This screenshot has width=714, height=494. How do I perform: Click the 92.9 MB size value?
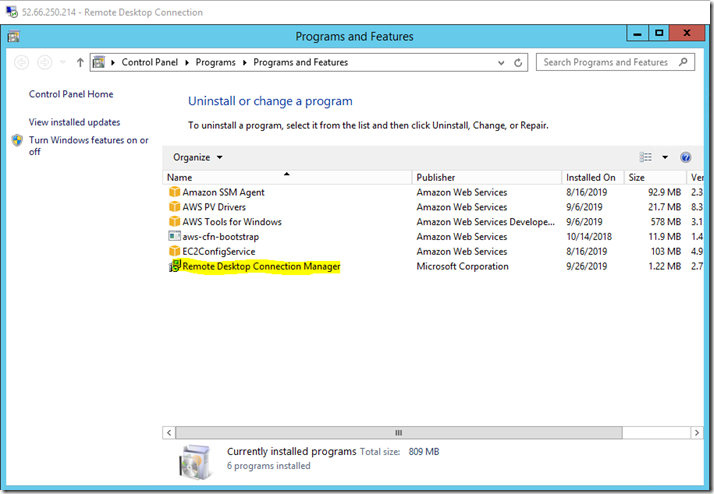pos(665,192)
